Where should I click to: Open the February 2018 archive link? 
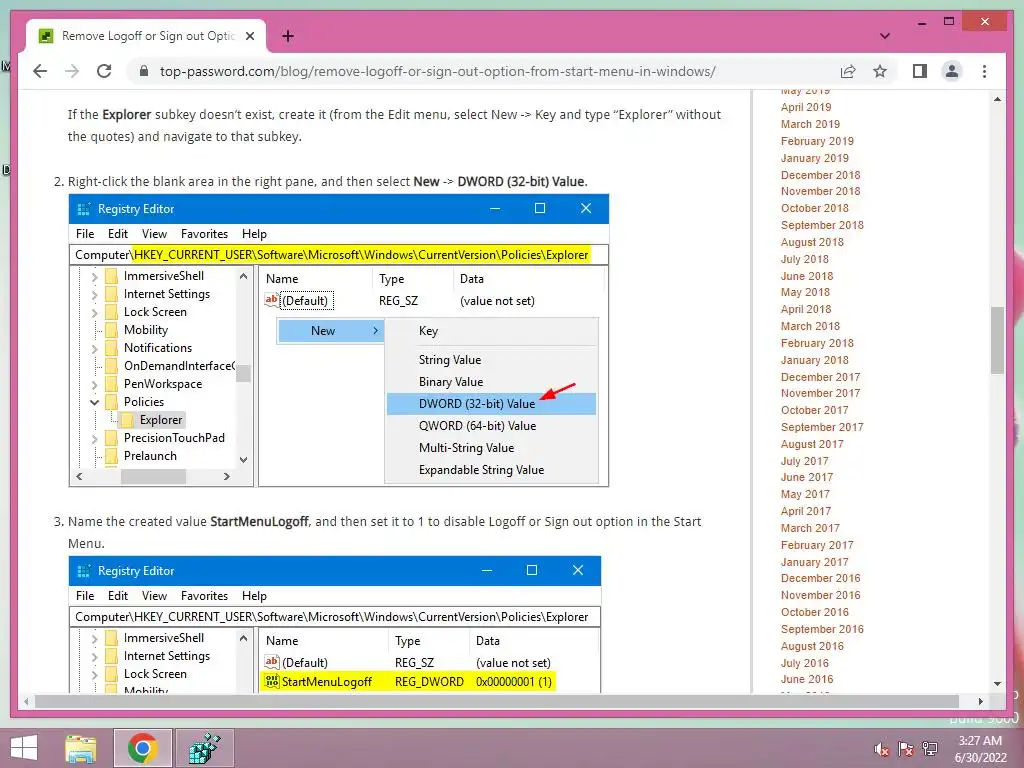[x=817, y=343]
